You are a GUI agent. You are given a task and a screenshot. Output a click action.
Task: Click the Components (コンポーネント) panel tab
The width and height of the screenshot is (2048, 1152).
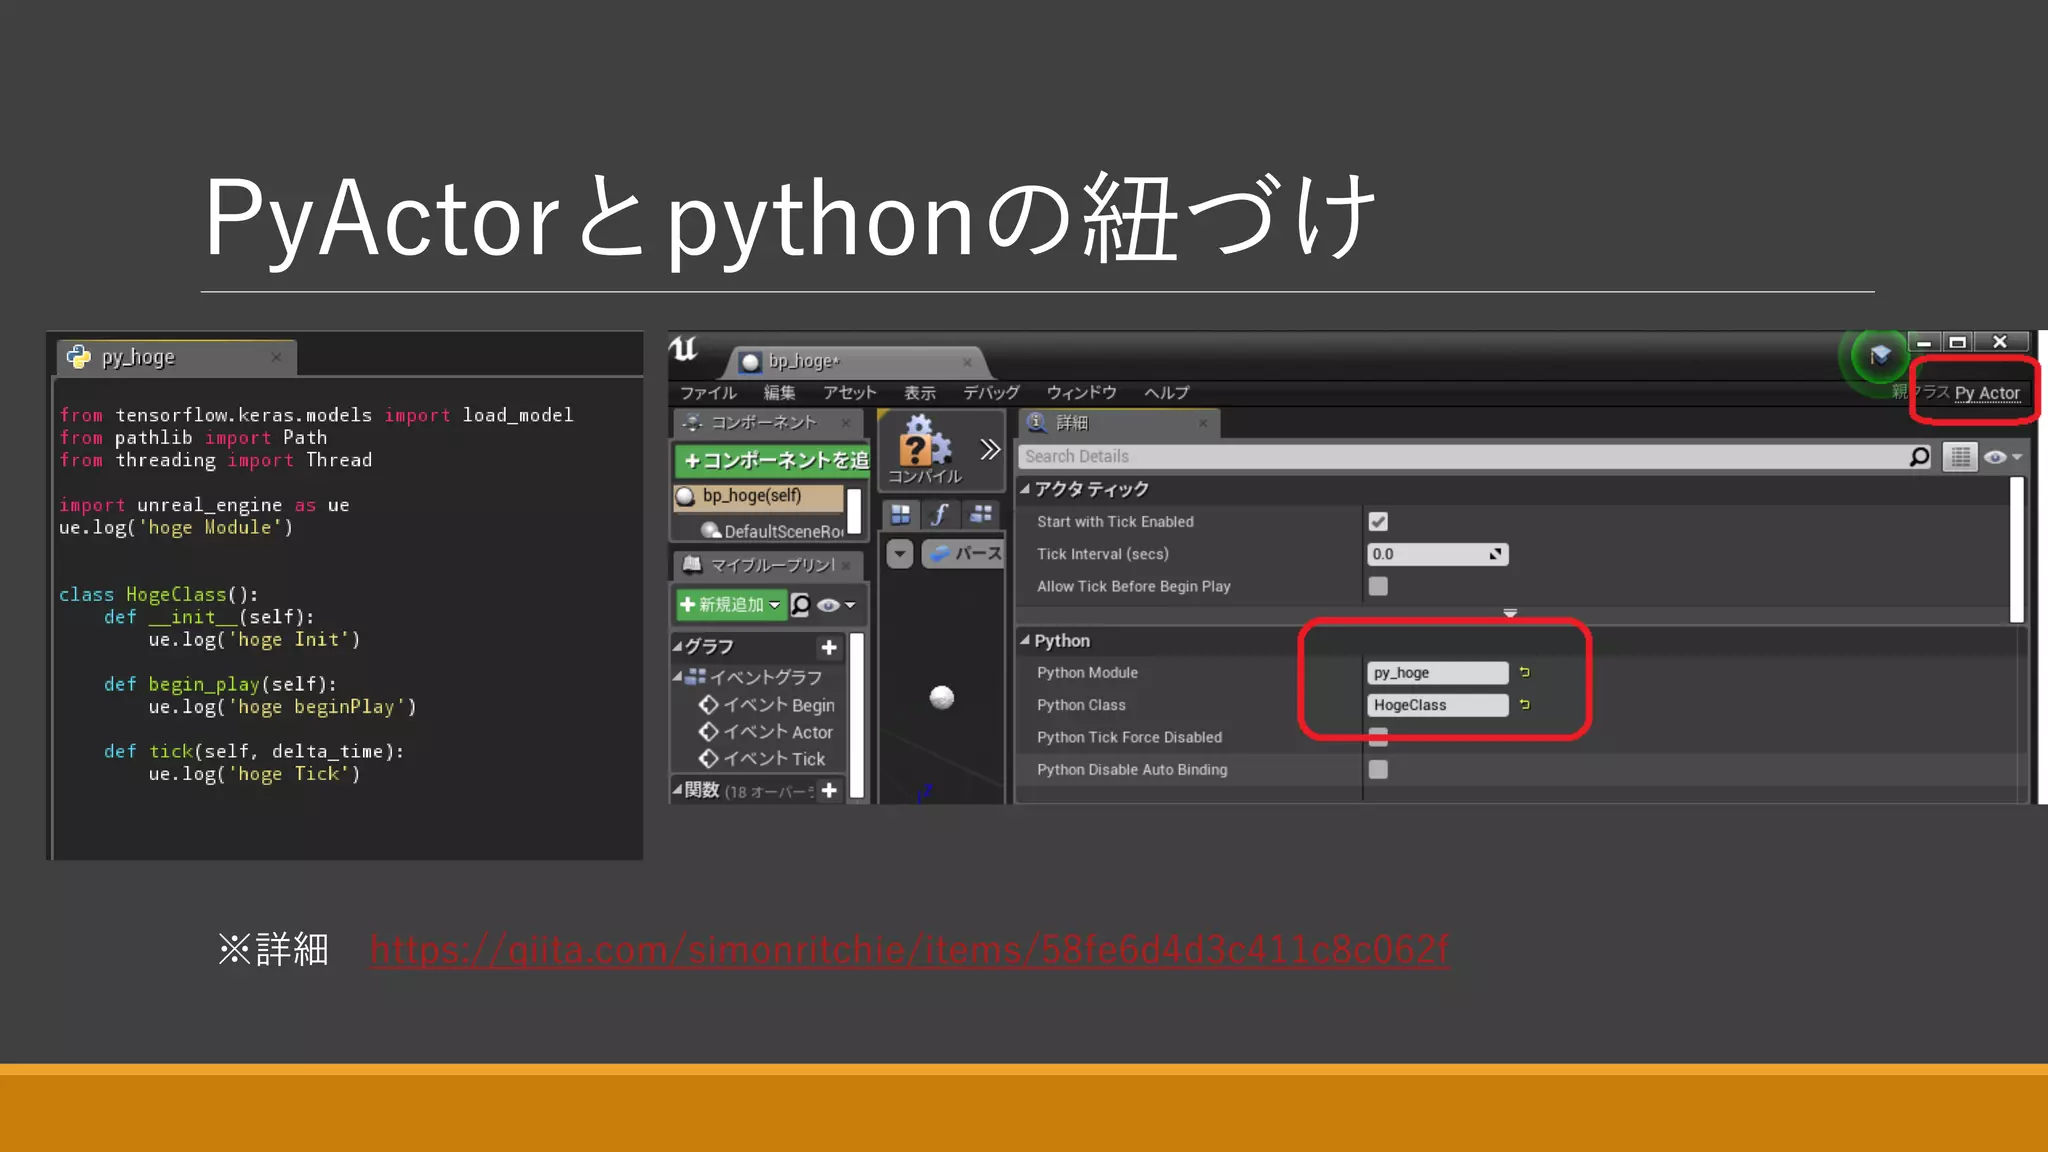pyautogui.click(x=764, y=423)
